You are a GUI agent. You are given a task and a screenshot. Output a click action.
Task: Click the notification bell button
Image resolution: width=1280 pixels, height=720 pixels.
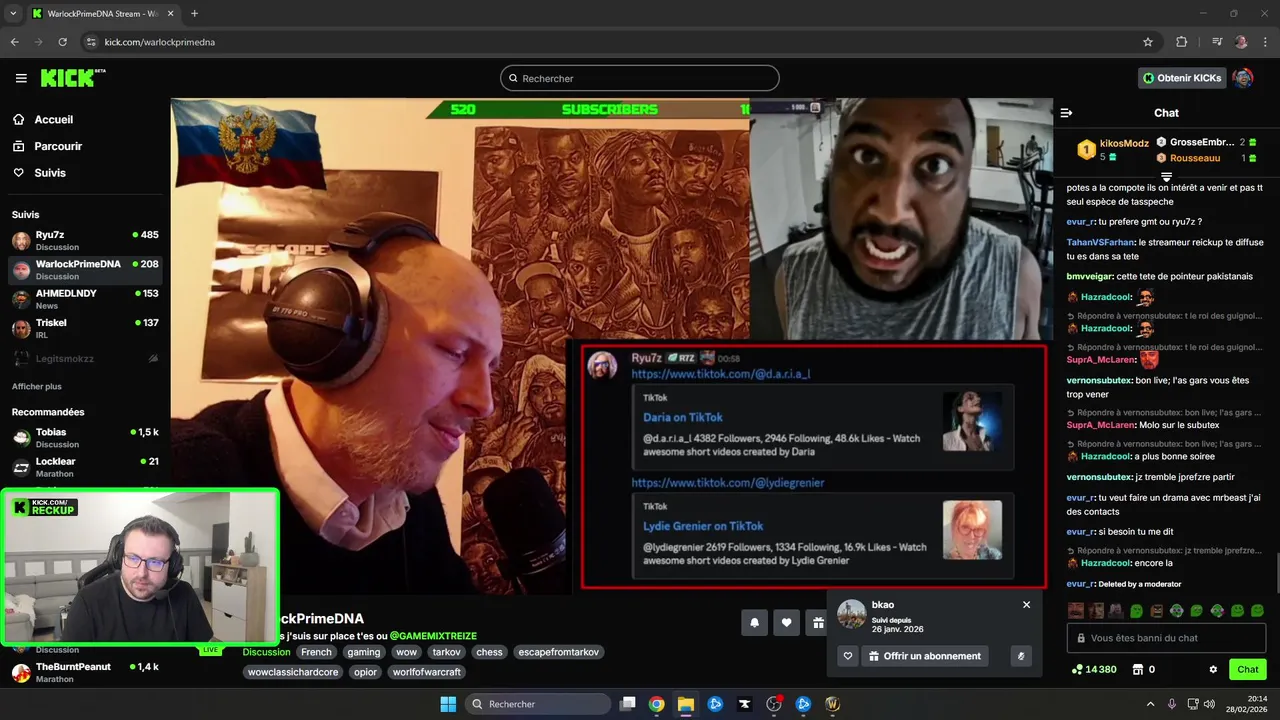click(755, 623)
